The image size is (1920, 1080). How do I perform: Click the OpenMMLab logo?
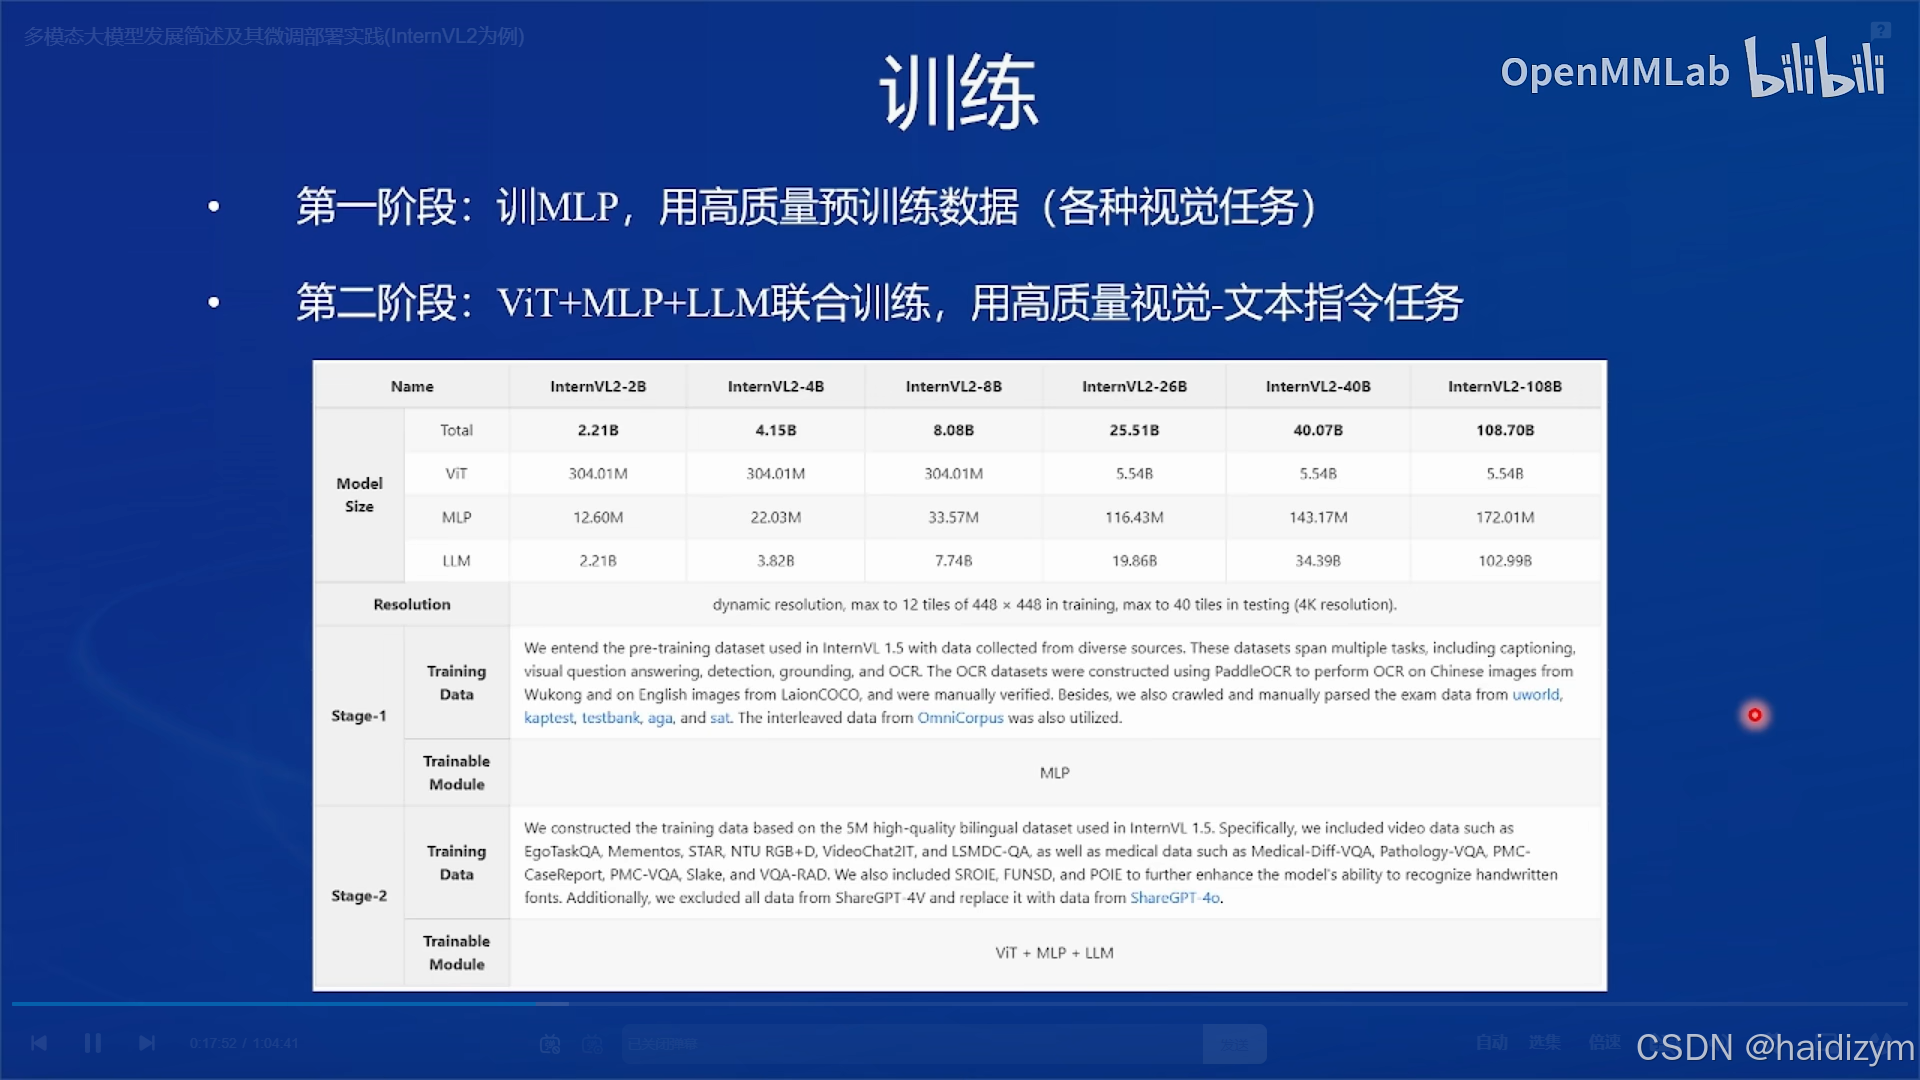[x=1617, y=72]
